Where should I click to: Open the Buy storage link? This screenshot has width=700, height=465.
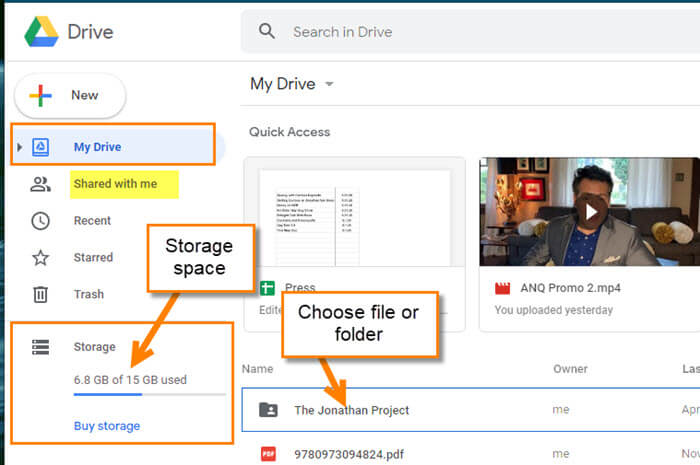pyautogui.click(x=107, y=426)
